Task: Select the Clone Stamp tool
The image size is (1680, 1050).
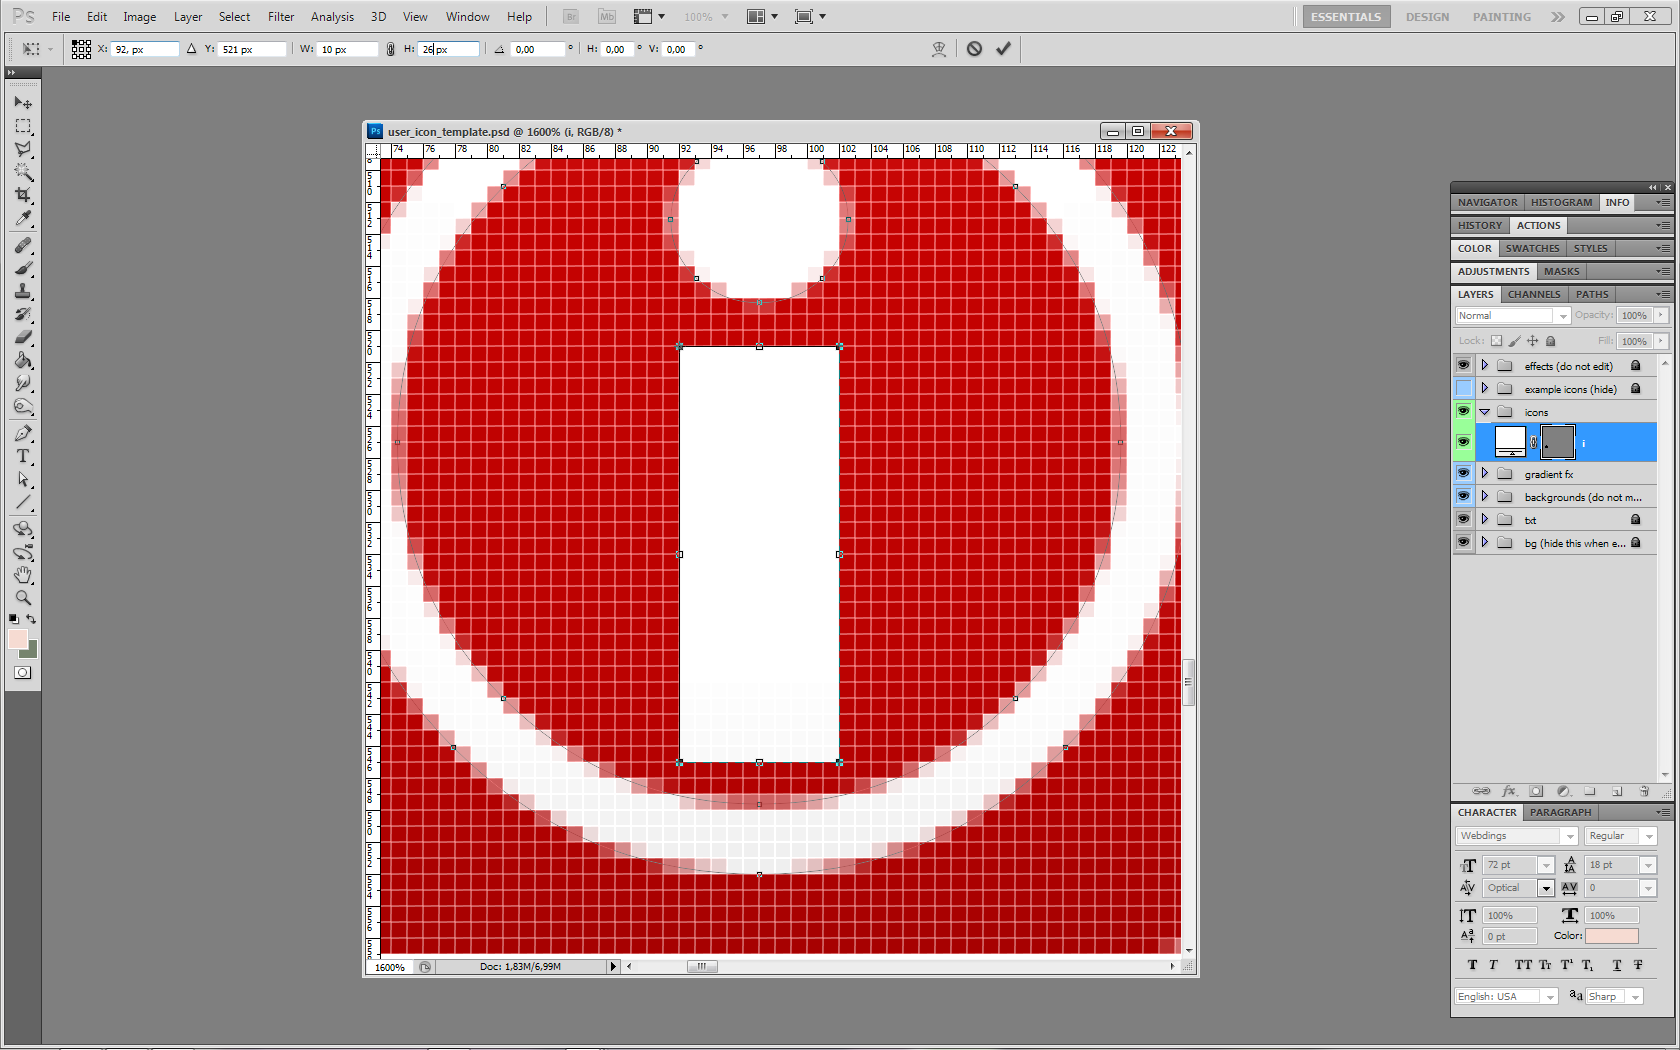Action: pos(23,291)
